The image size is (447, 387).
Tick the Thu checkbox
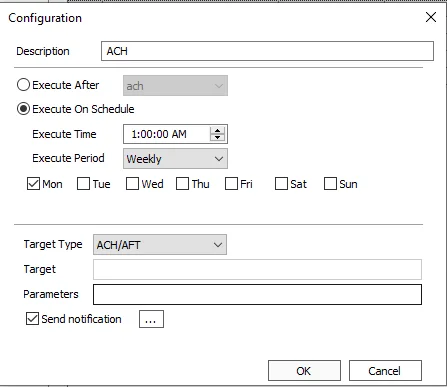[182, 184]
